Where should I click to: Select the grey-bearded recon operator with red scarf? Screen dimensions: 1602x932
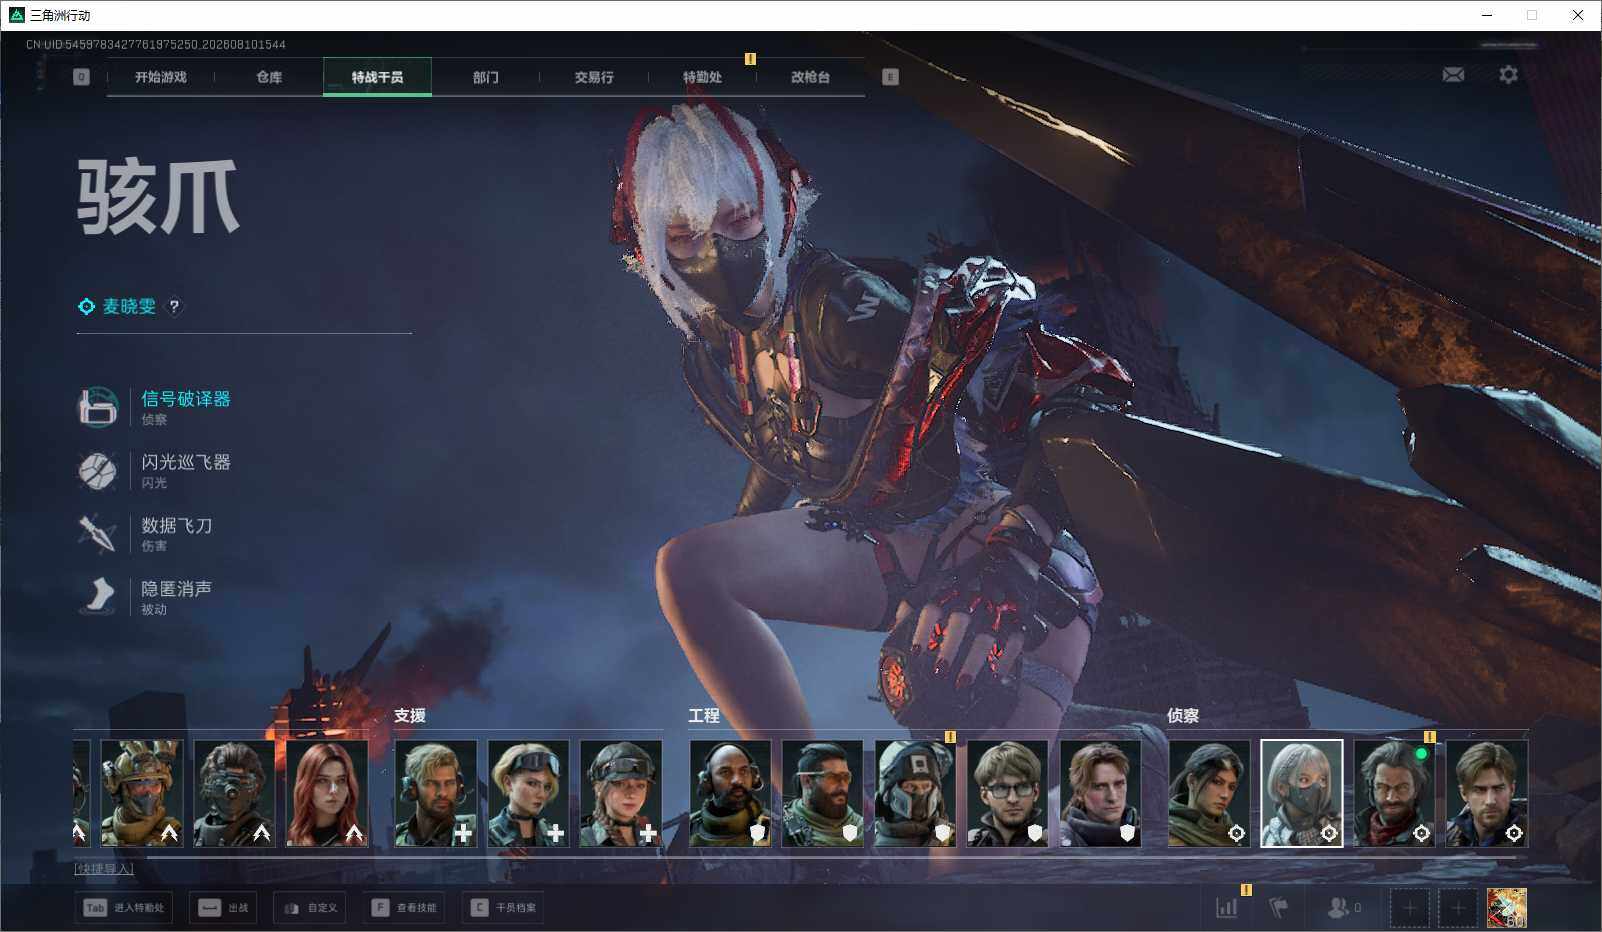1394,794
